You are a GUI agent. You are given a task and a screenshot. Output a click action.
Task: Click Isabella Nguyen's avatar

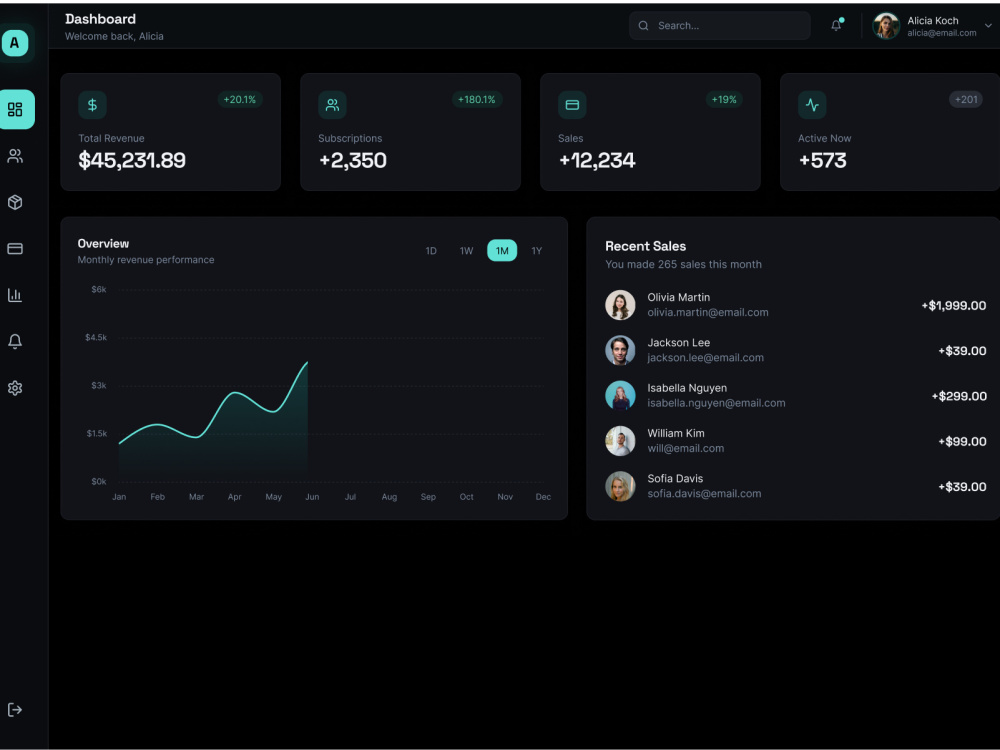pyautogui.click(x=620, y=395)
